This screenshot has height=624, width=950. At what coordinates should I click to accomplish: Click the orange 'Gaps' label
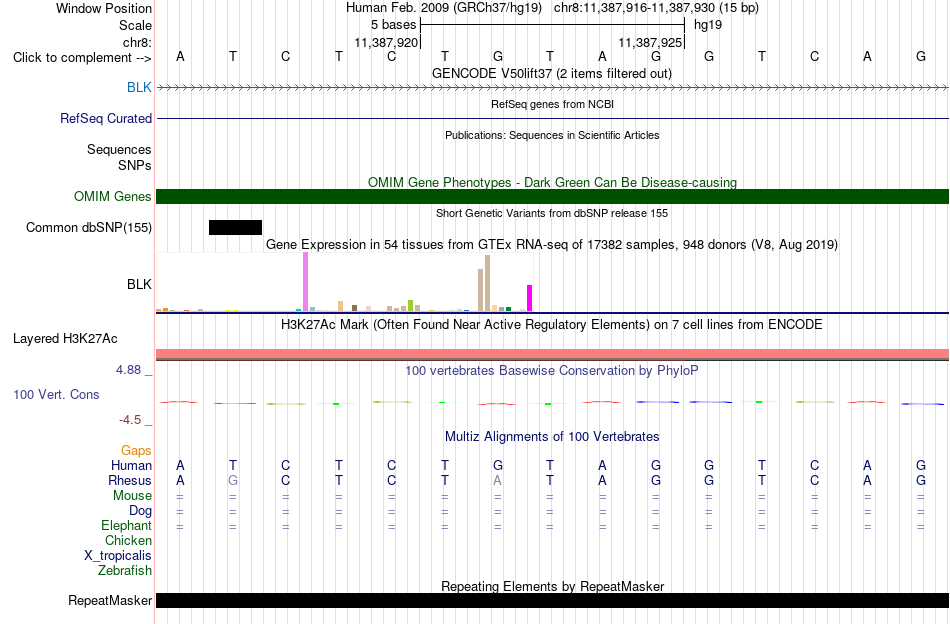[136, 450]
